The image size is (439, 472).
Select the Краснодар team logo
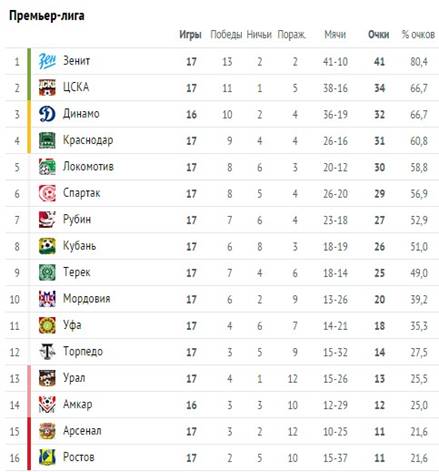tap(47, 140)
